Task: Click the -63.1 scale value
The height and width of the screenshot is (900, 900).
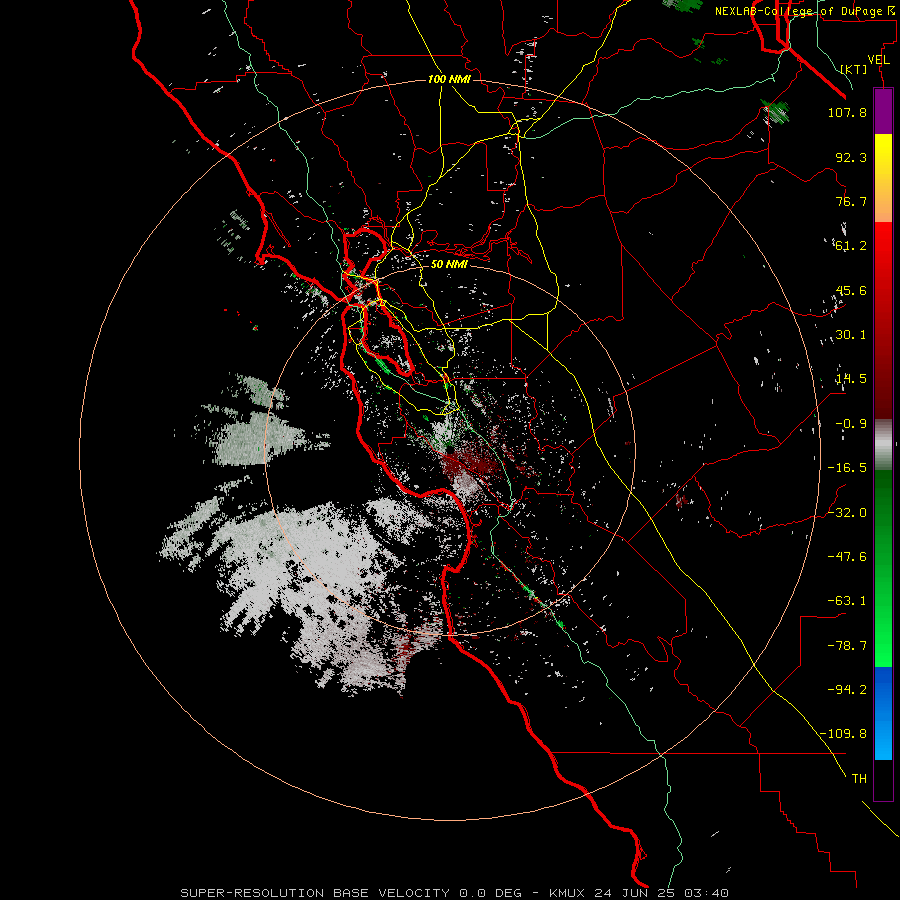Action: tap(847, 601)
